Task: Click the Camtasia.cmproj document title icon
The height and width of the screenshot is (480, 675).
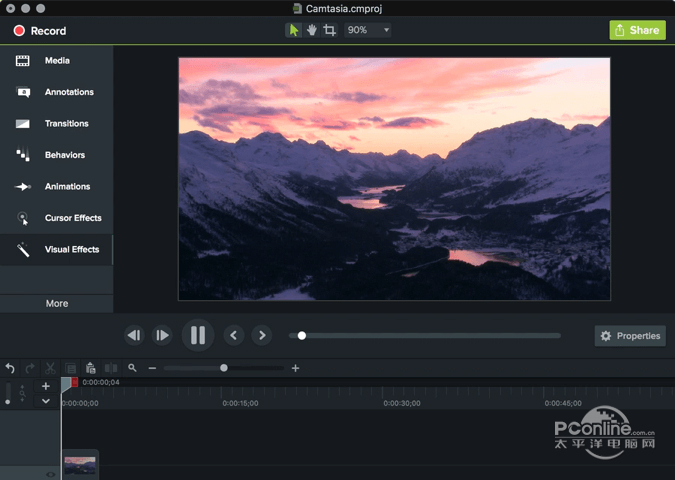Action: coord(297,8)
